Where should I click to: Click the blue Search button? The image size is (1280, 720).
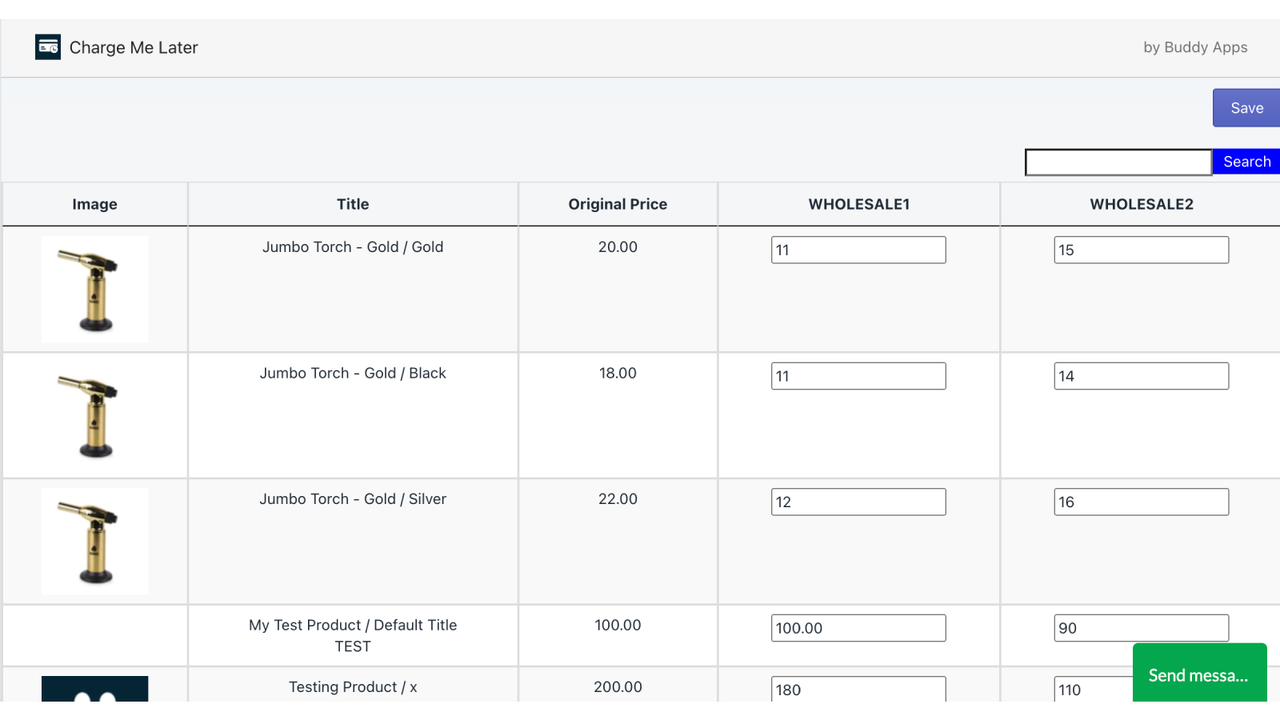coord(1246,162)
